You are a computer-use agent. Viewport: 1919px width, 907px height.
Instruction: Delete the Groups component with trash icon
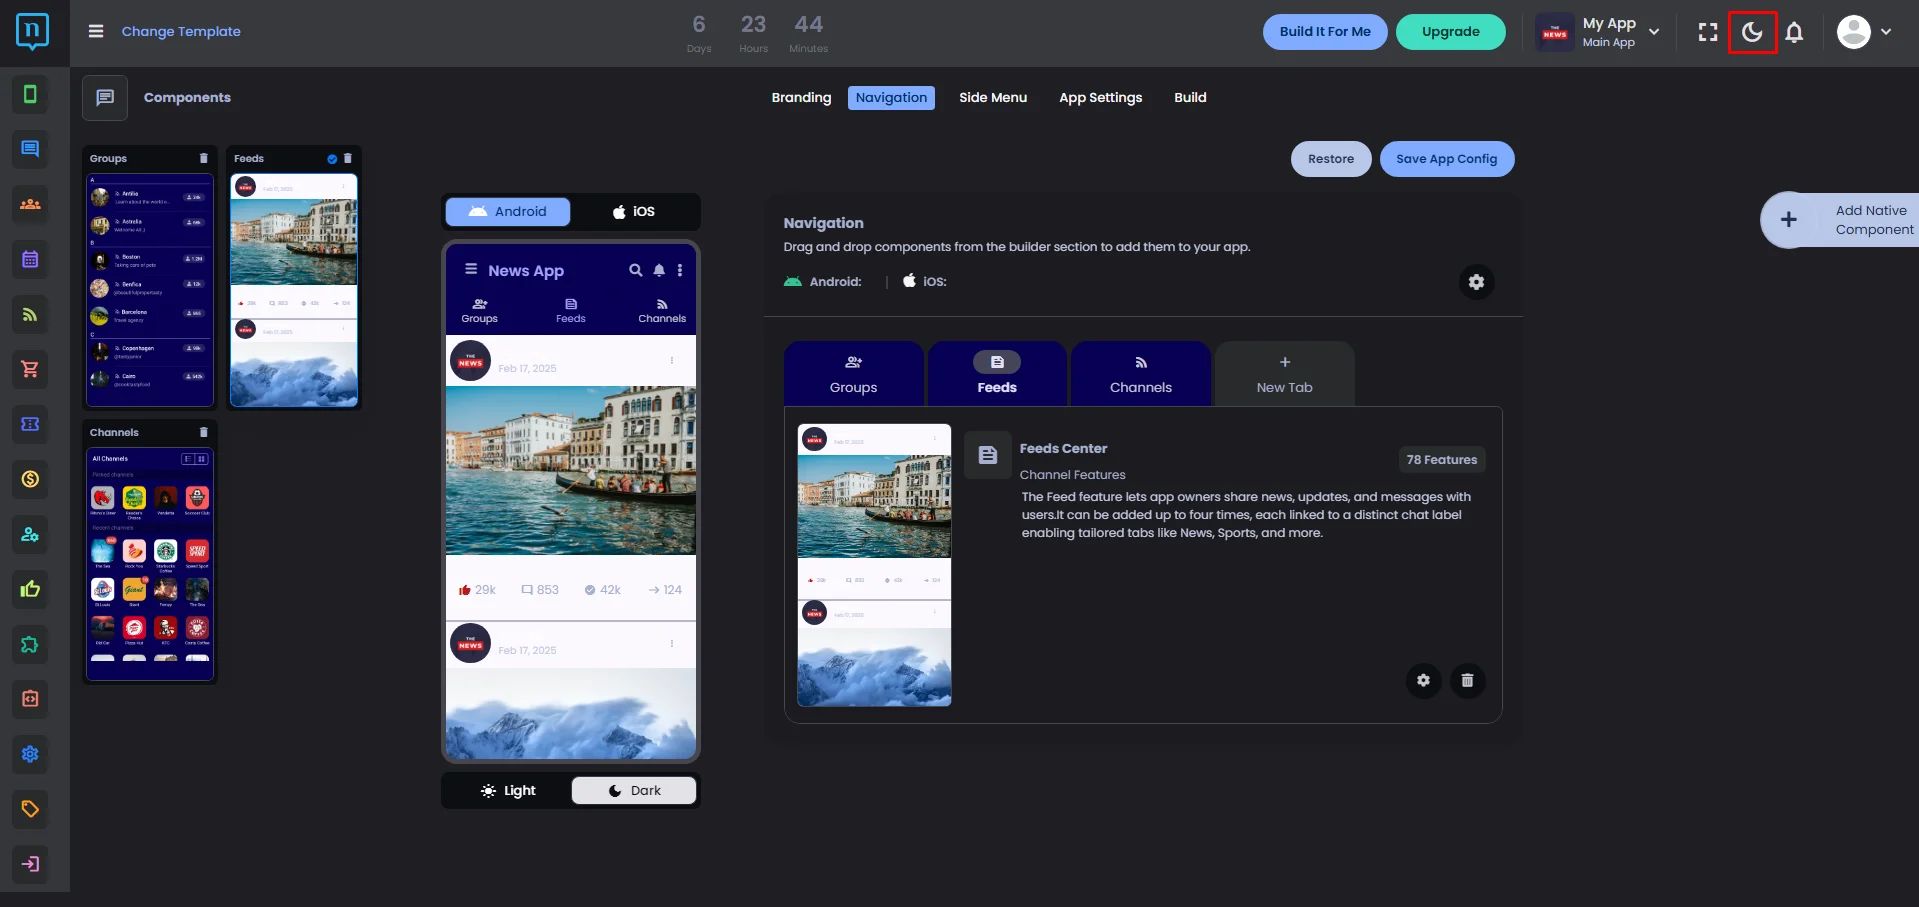pos(204,158)
